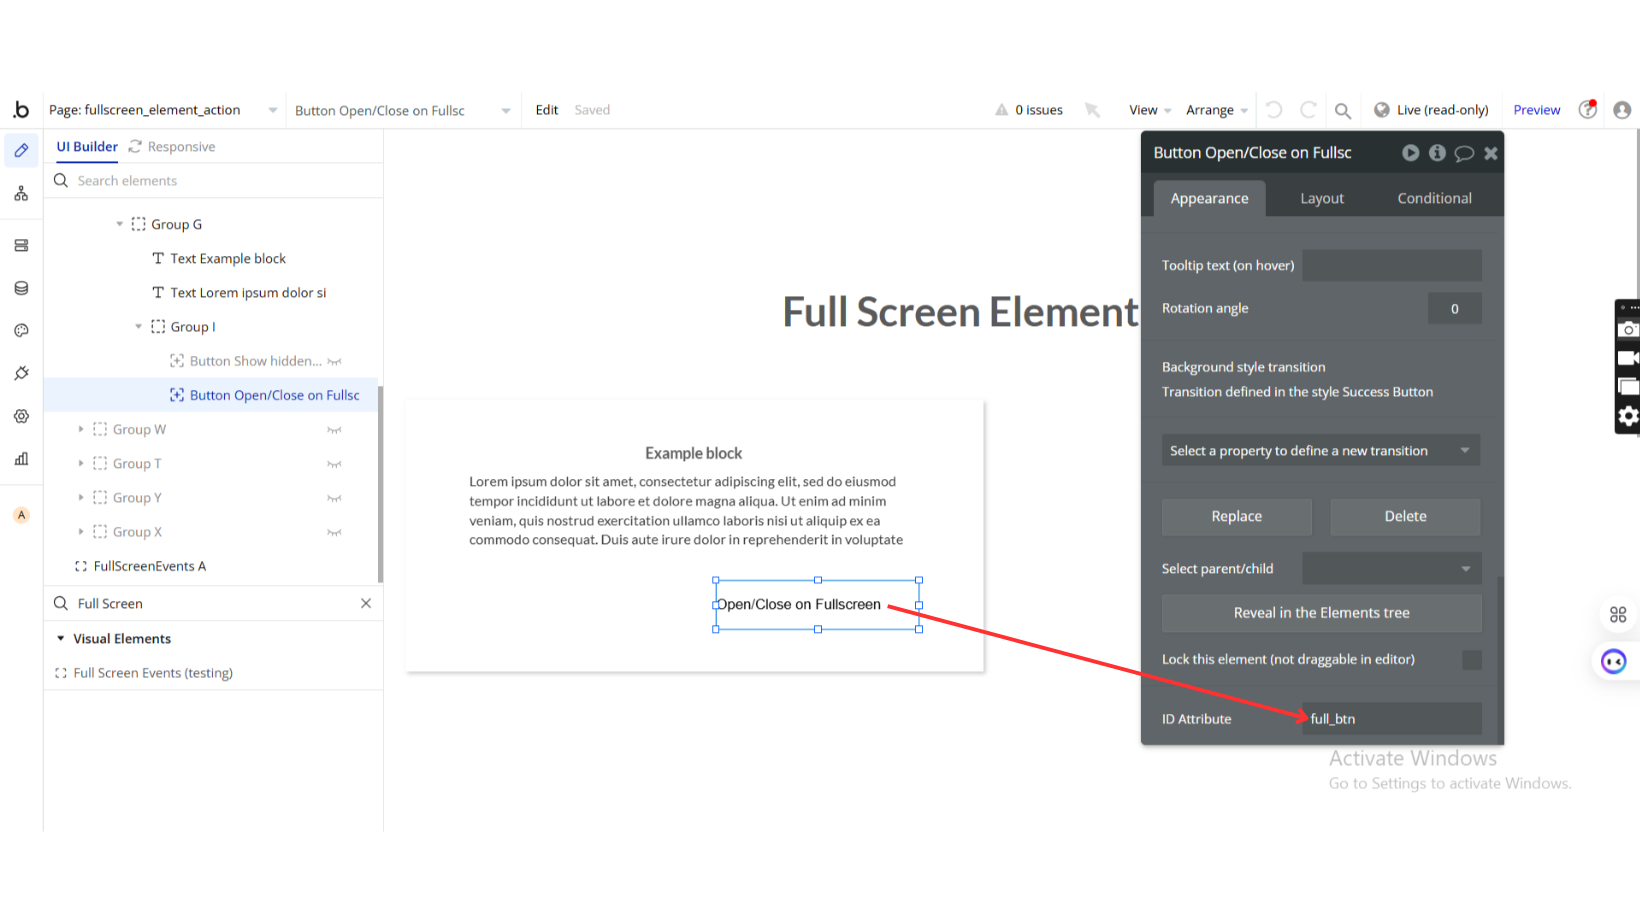Toggle visibility eye for Group X

[334, 532]
